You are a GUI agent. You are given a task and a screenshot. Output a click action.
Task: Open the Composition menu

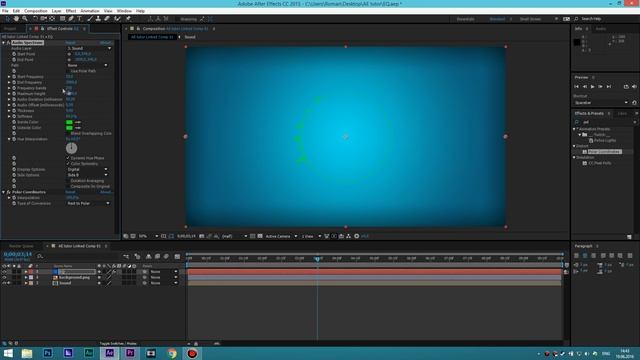pyautogui.click(x=36, y=11)
